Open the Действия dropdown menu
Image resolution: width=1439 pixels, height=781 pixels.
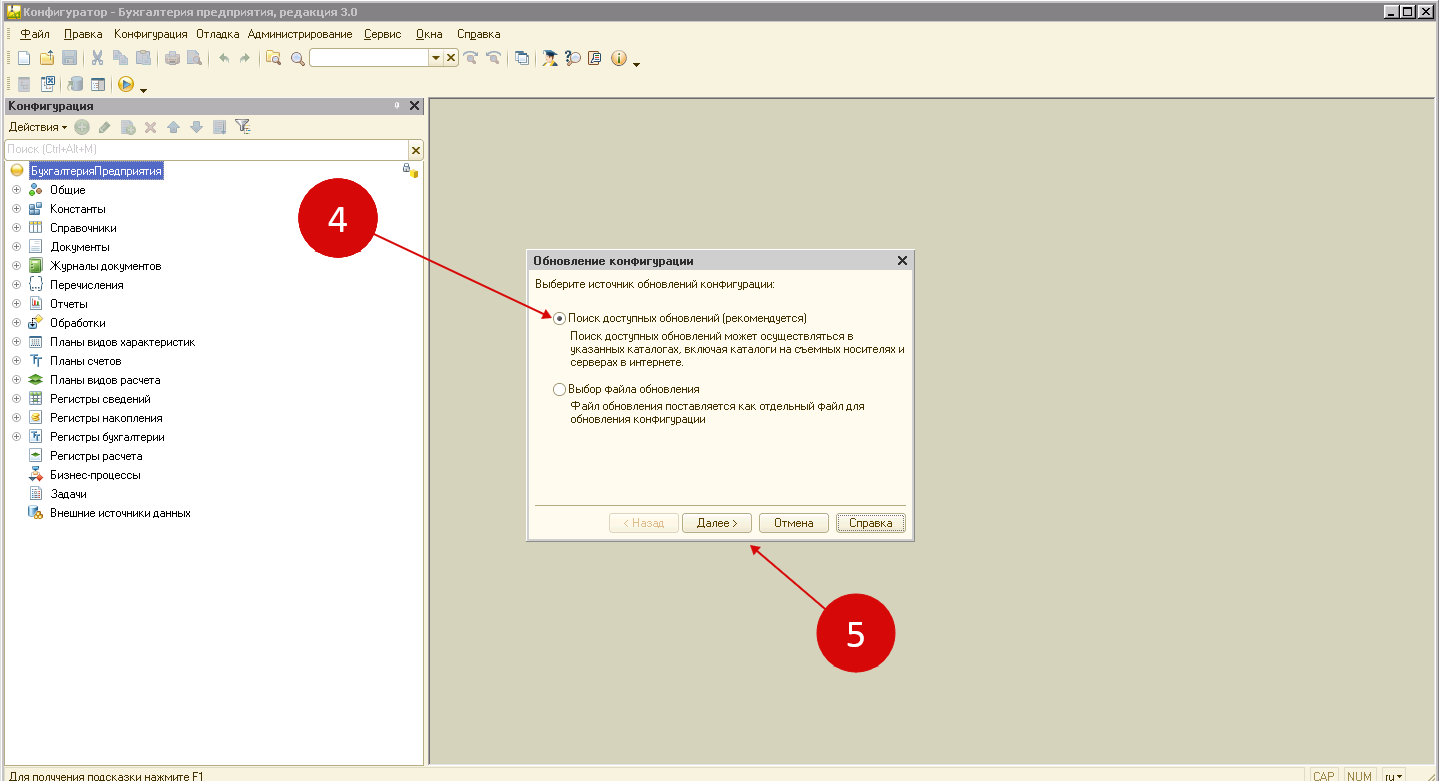click(38, 127)
